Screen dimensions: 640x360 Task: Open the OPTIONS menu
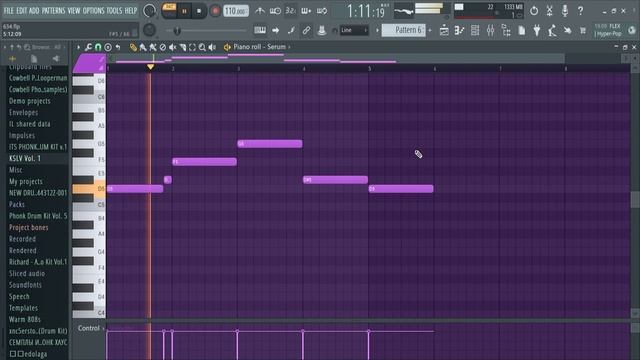(x=93, y=11)
